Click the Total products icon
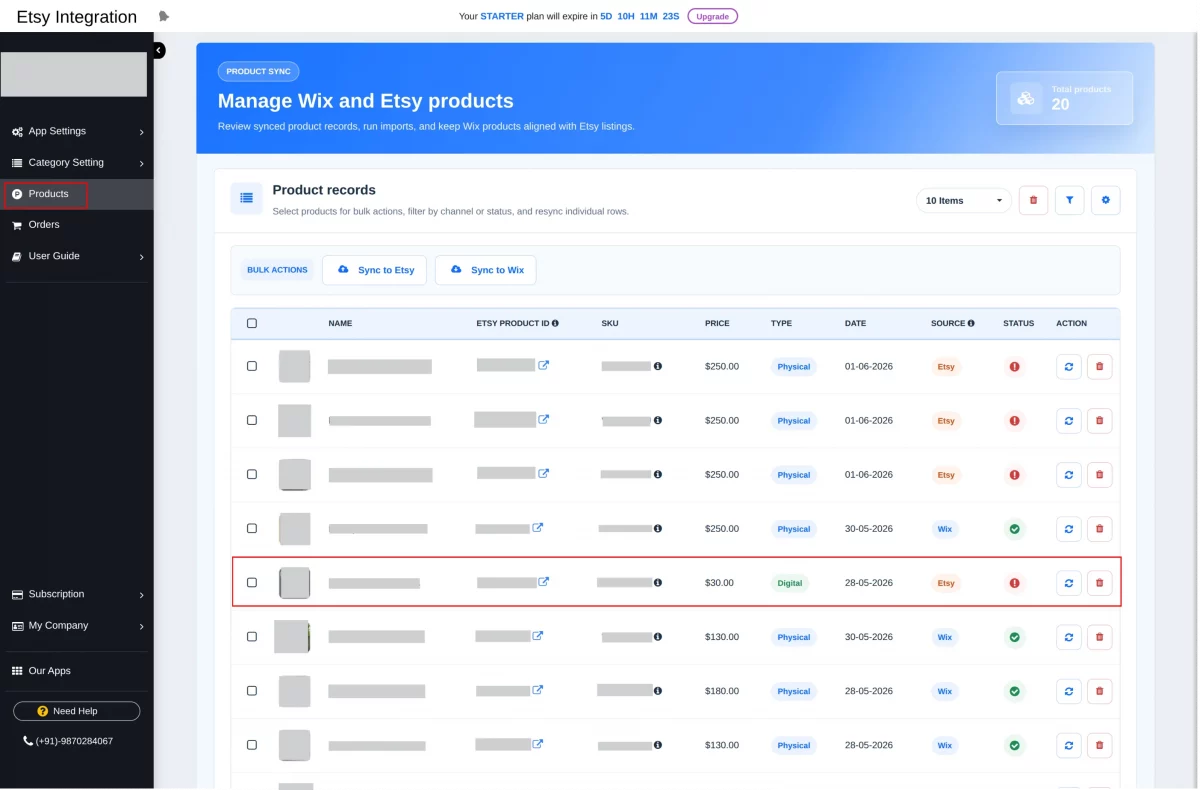 click(1026, 98)
